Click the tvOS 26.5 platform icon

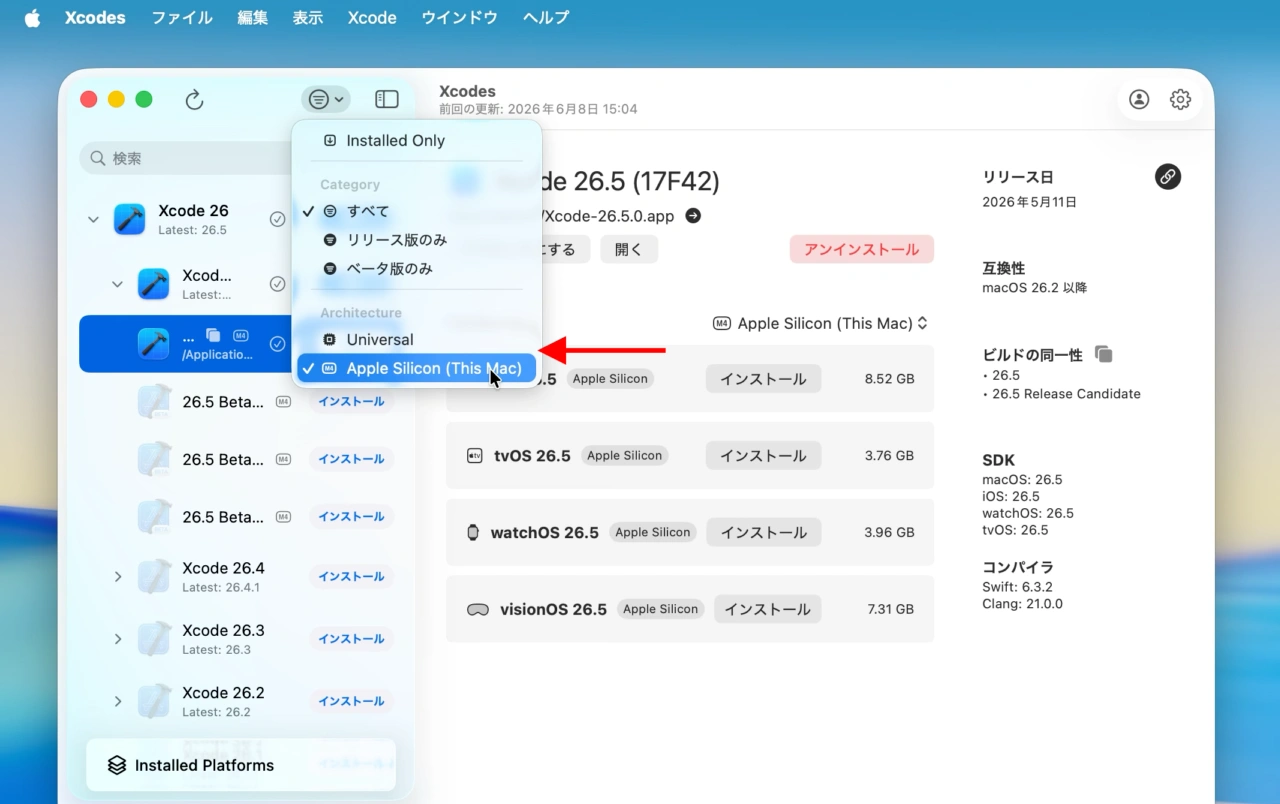click(x=474, y=456)
